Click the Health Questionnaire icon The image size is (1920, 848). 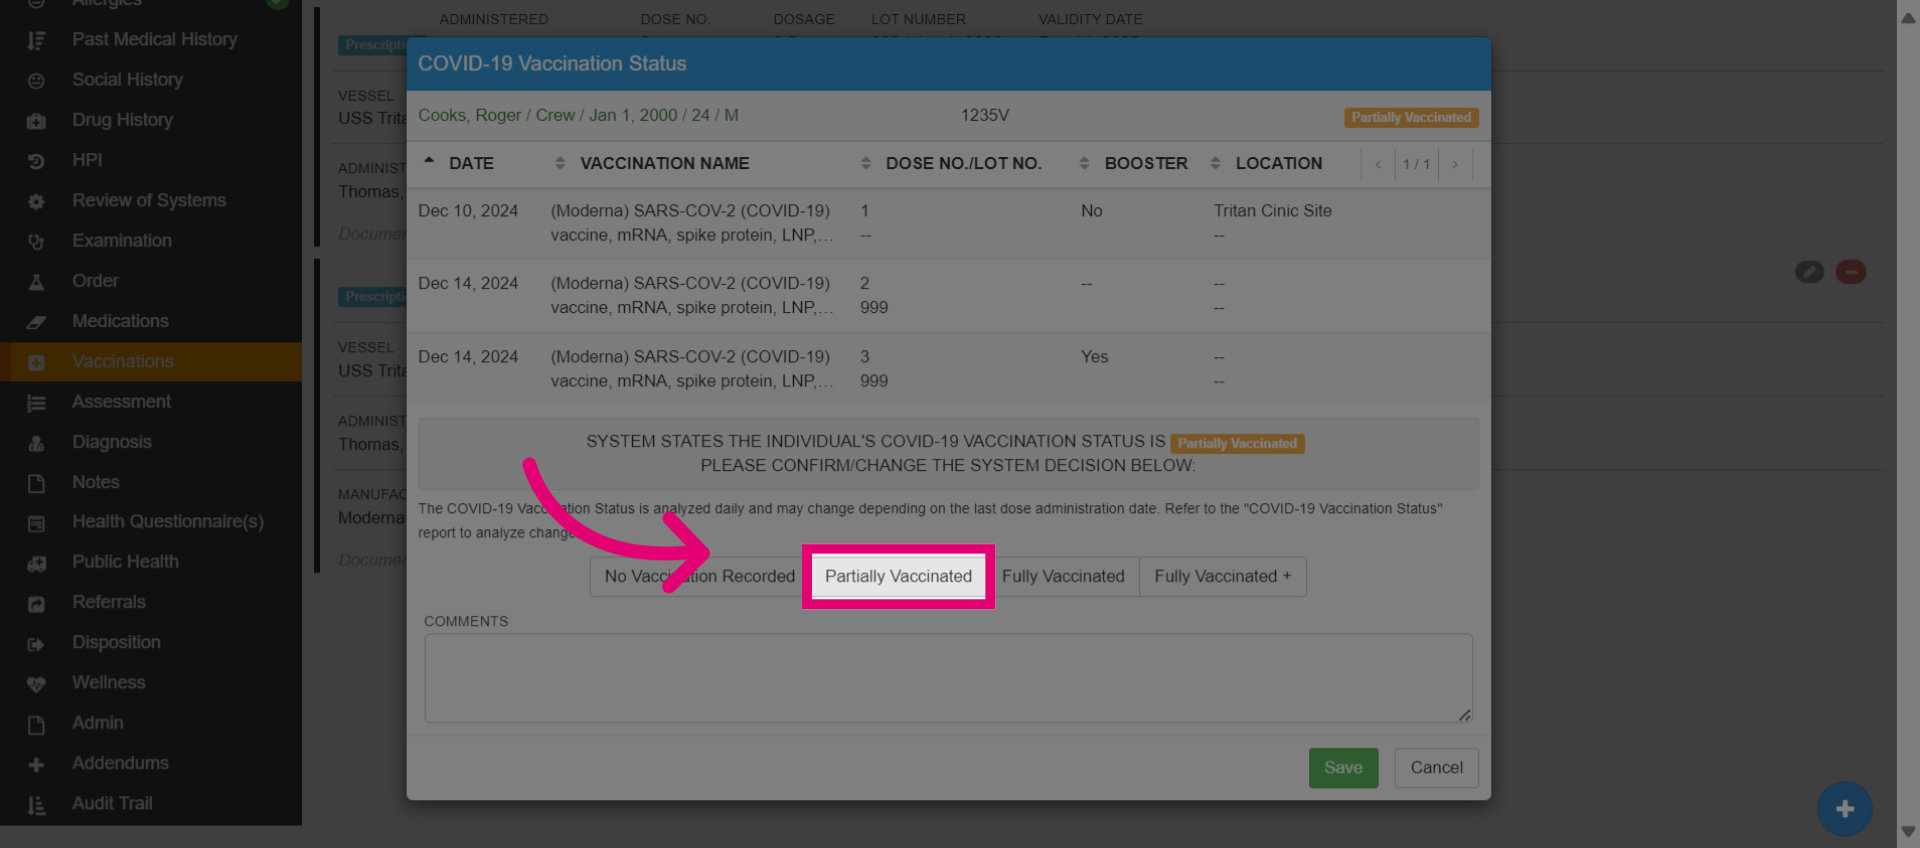36,522
